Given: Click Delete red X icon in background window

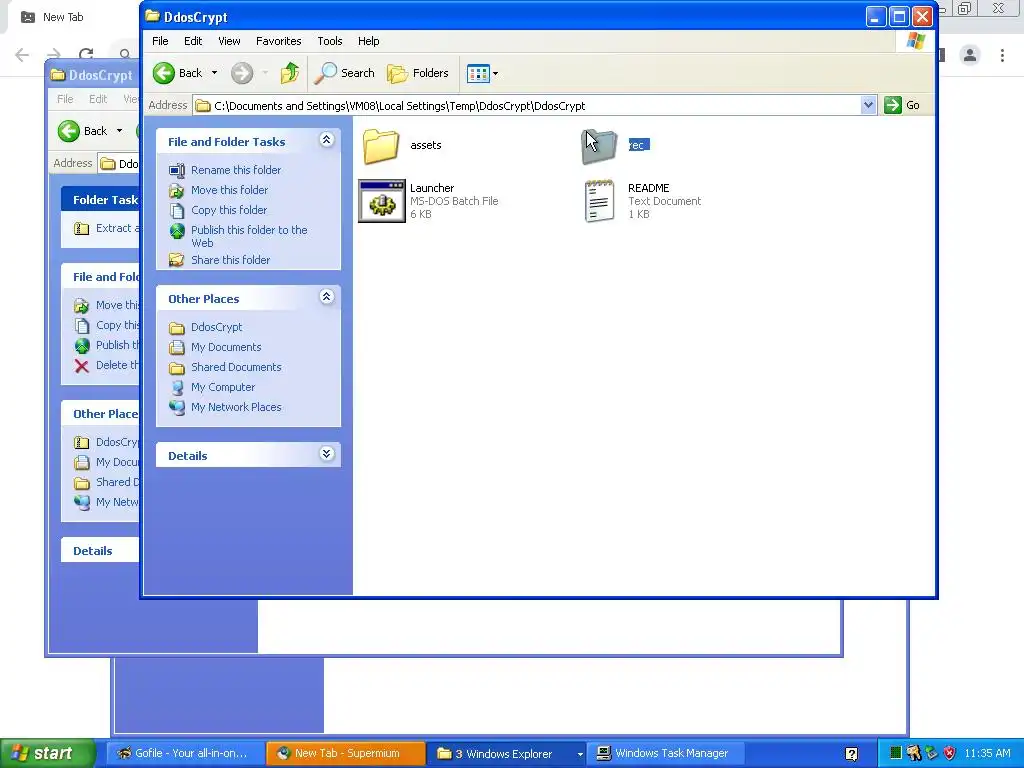Looking at the screenshot, I should 82,366.
